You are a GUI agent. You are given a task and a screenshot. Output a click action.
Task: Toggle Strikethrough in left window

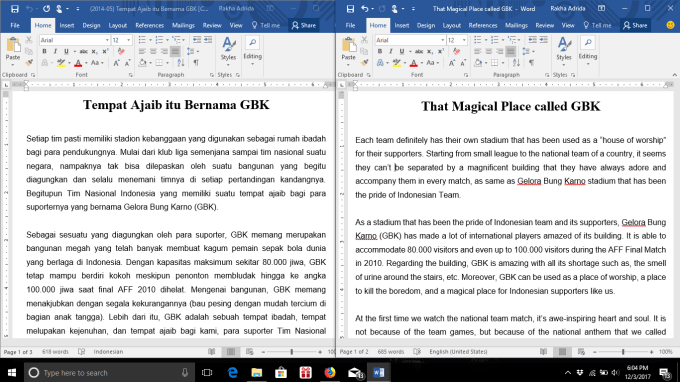click(83, 52)
